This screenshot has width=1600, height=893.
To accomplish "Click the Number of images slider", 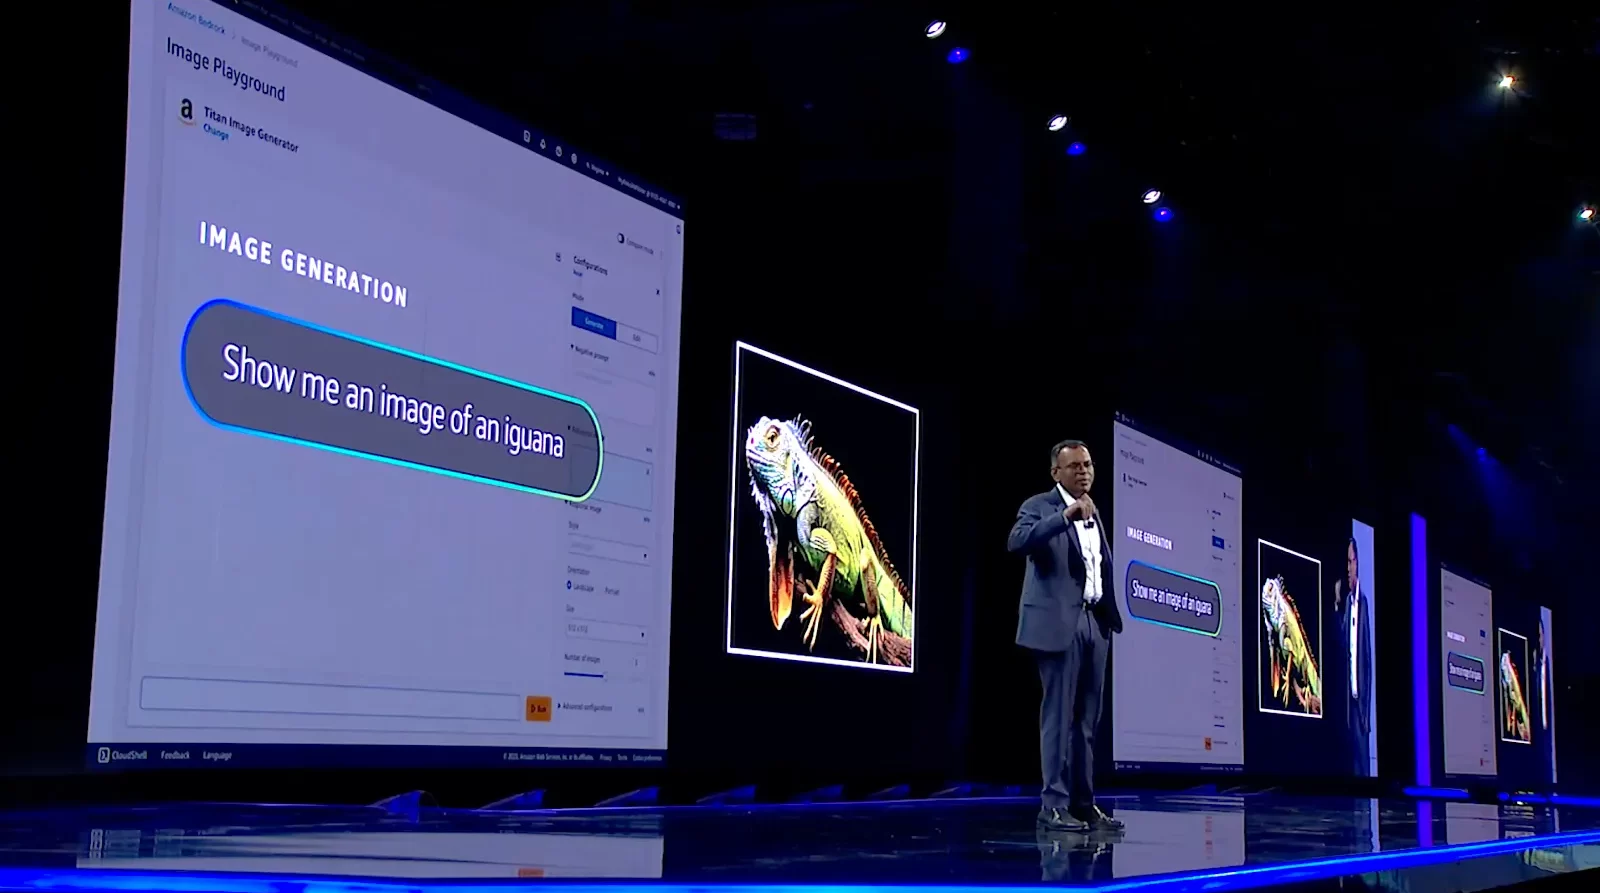I will pos(584,674).
